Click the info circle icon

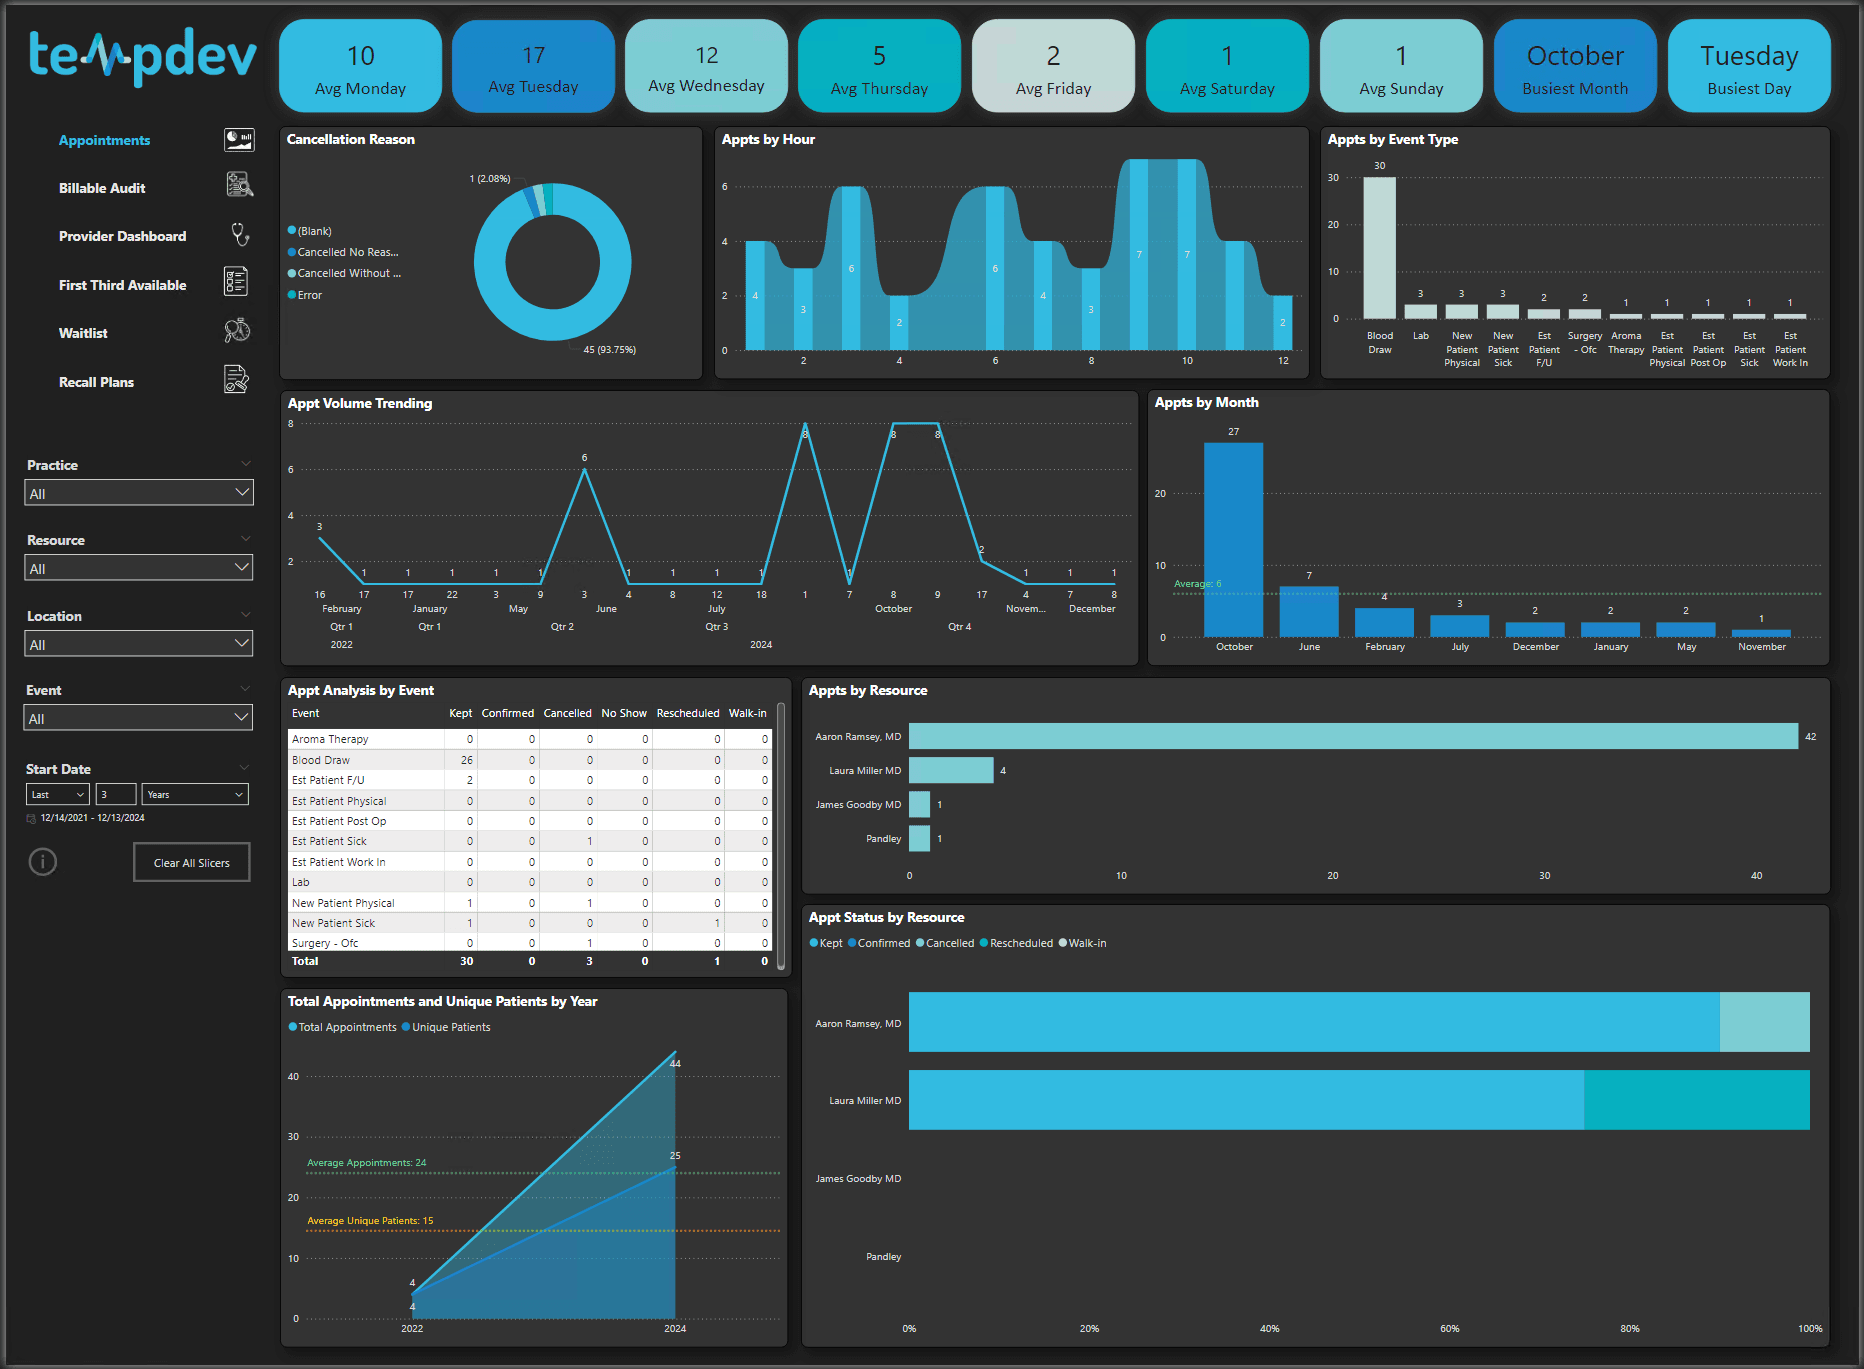pyautogui.click(x=43, y=862)
